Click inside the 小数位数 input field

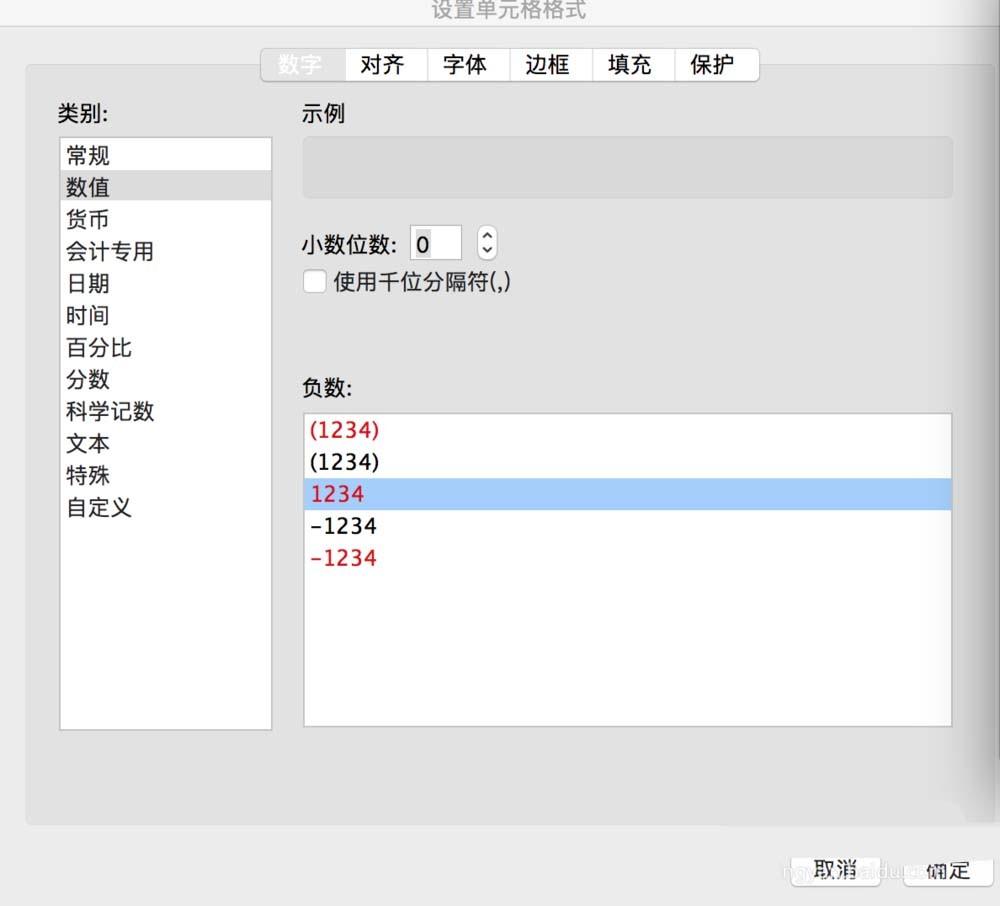(435, 242)
